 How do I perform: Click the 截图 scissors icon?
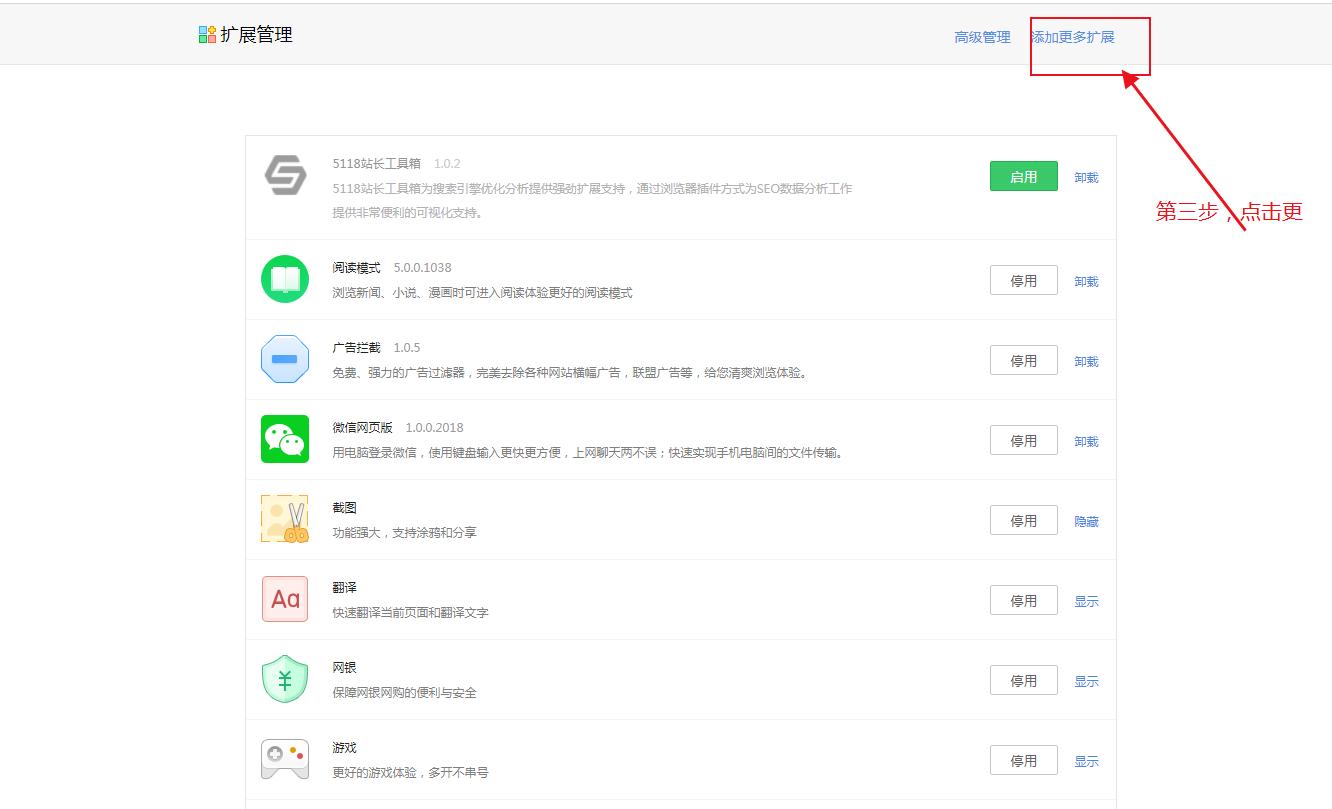(x=285, y=519)
